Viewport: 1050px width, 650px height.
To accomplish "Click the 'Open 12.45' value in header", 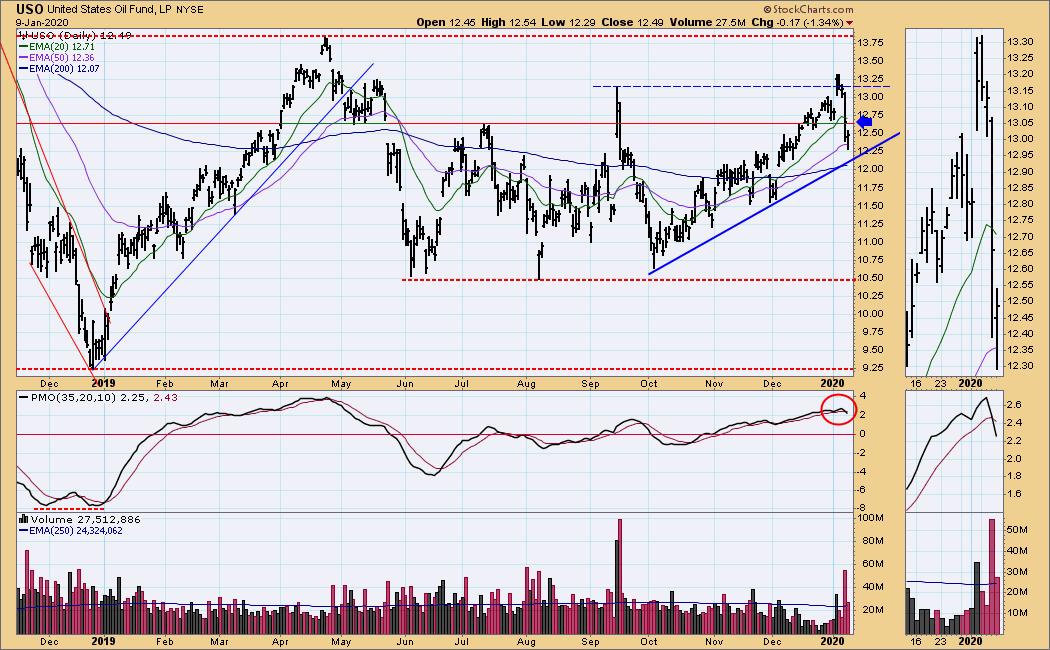I will pyautogui.click(x=445, y=22).
